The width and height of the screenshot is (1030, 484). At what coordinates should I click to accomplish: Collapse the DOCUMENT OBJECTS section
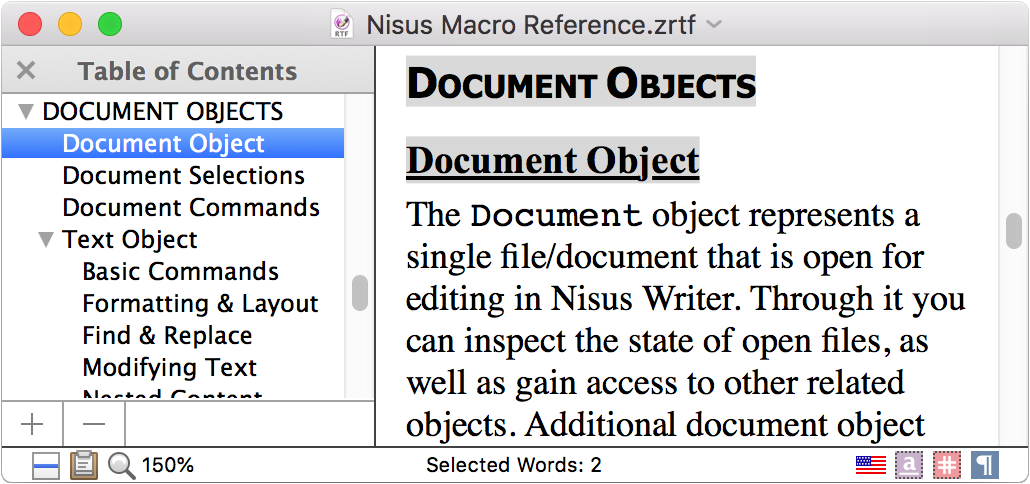coord(26,112)
